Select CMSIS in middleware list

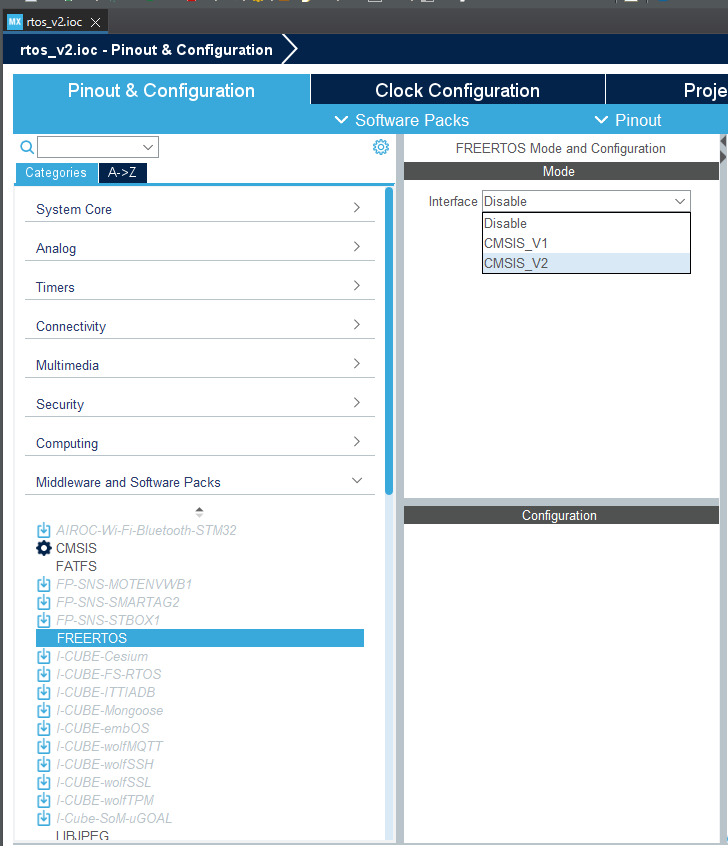click(76, 548)
